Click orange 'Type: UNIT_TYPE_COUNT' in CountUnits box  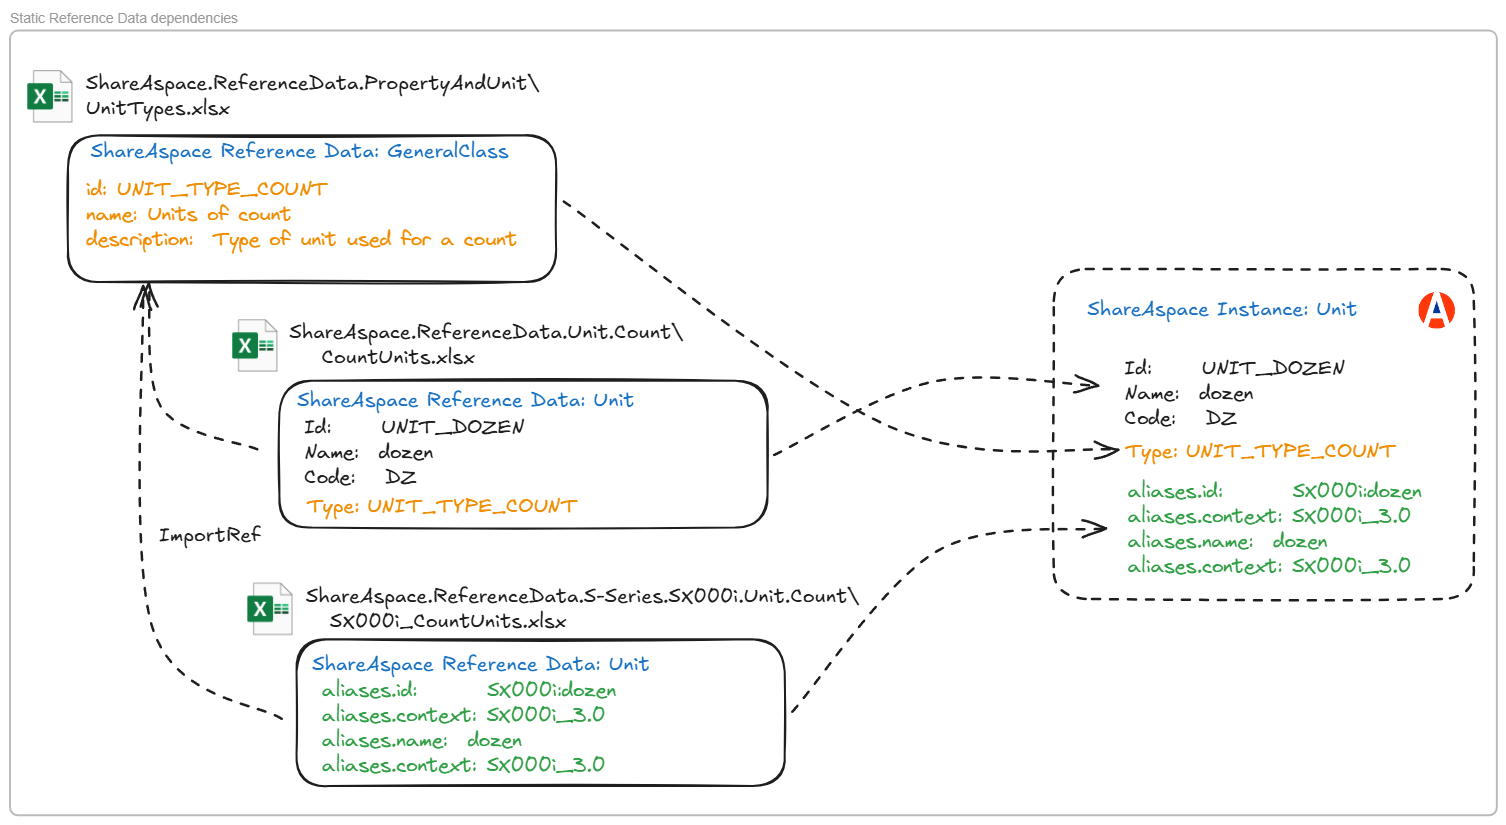point(441,506)
